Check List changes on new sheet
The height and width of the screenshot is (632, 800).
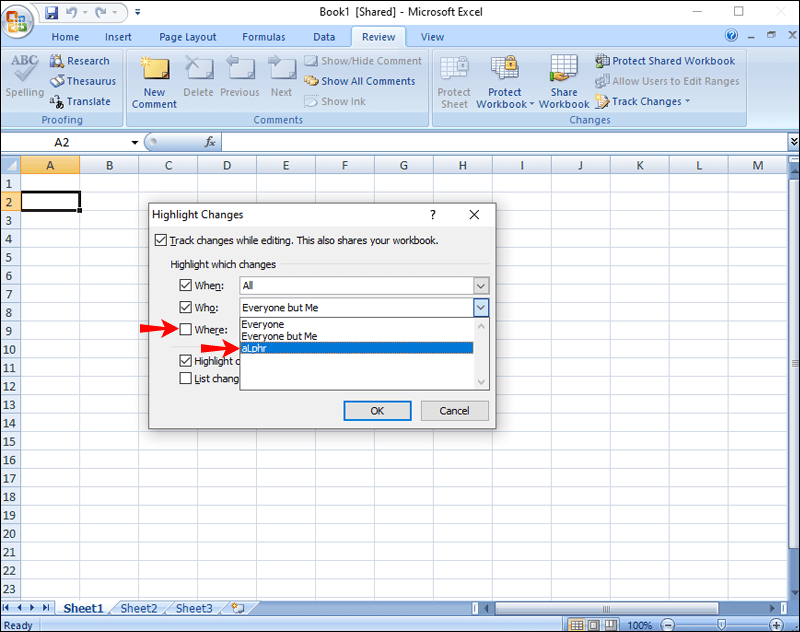185,378
